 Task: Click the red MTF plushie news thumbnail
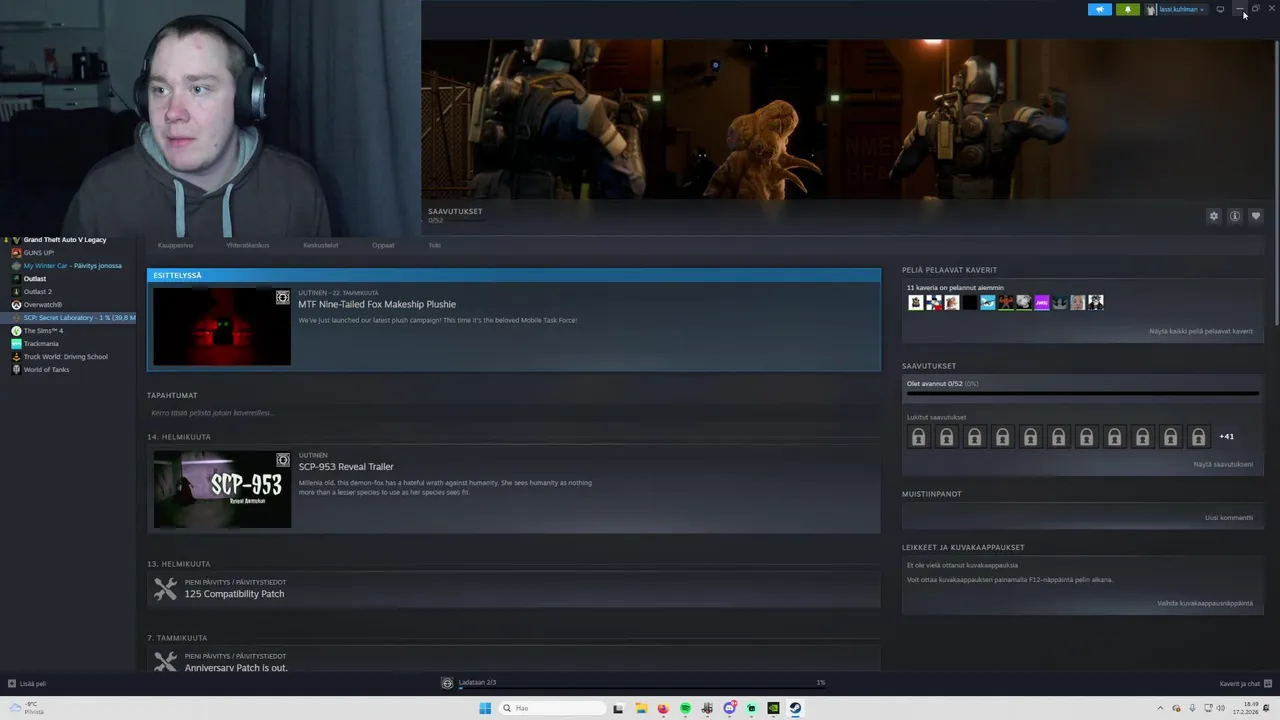coord(222,327)
